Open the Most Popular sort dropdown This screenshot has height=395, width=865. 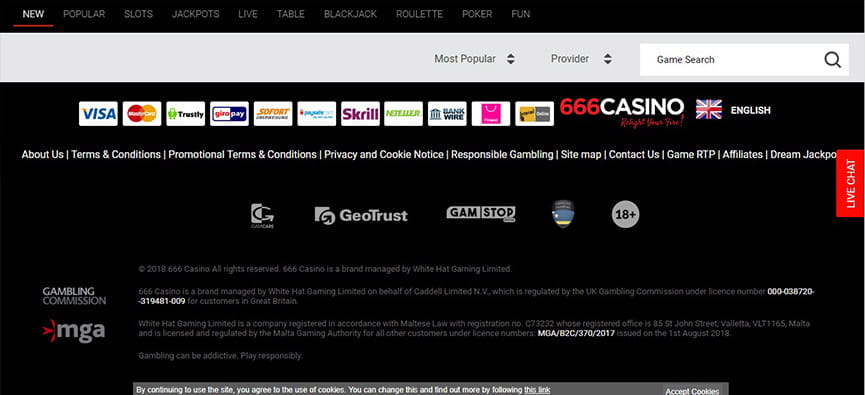(474, 58)
